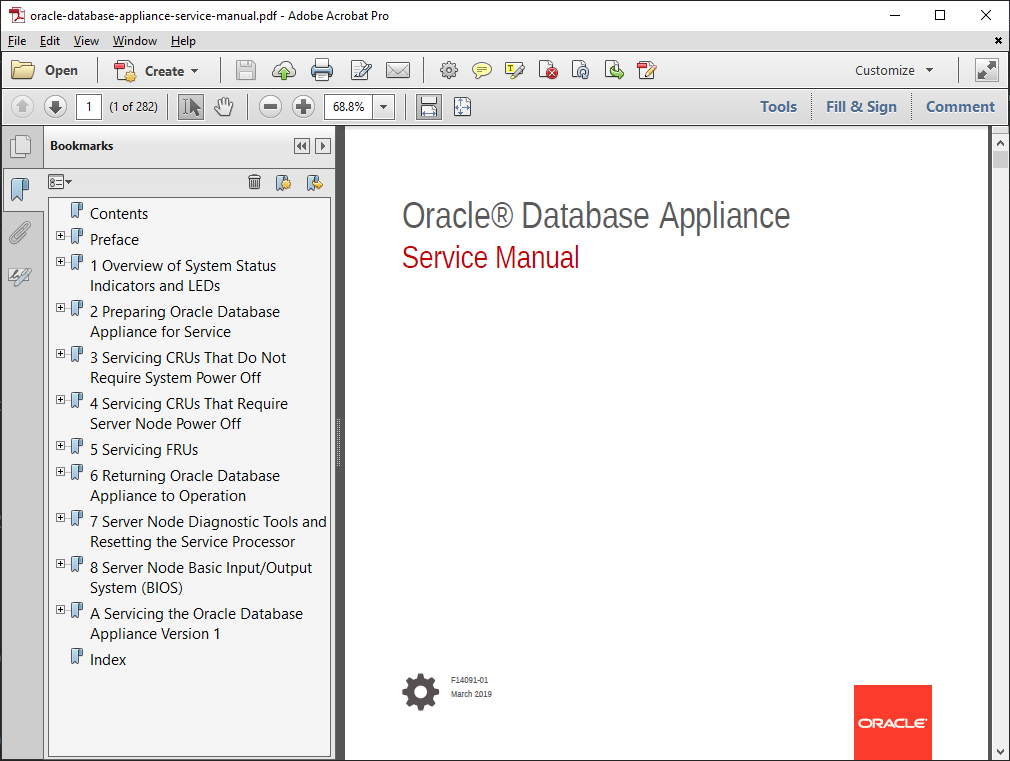
Task: Select the Highlight Text tool
Action: pyautogui.click(x=515, y=70)
